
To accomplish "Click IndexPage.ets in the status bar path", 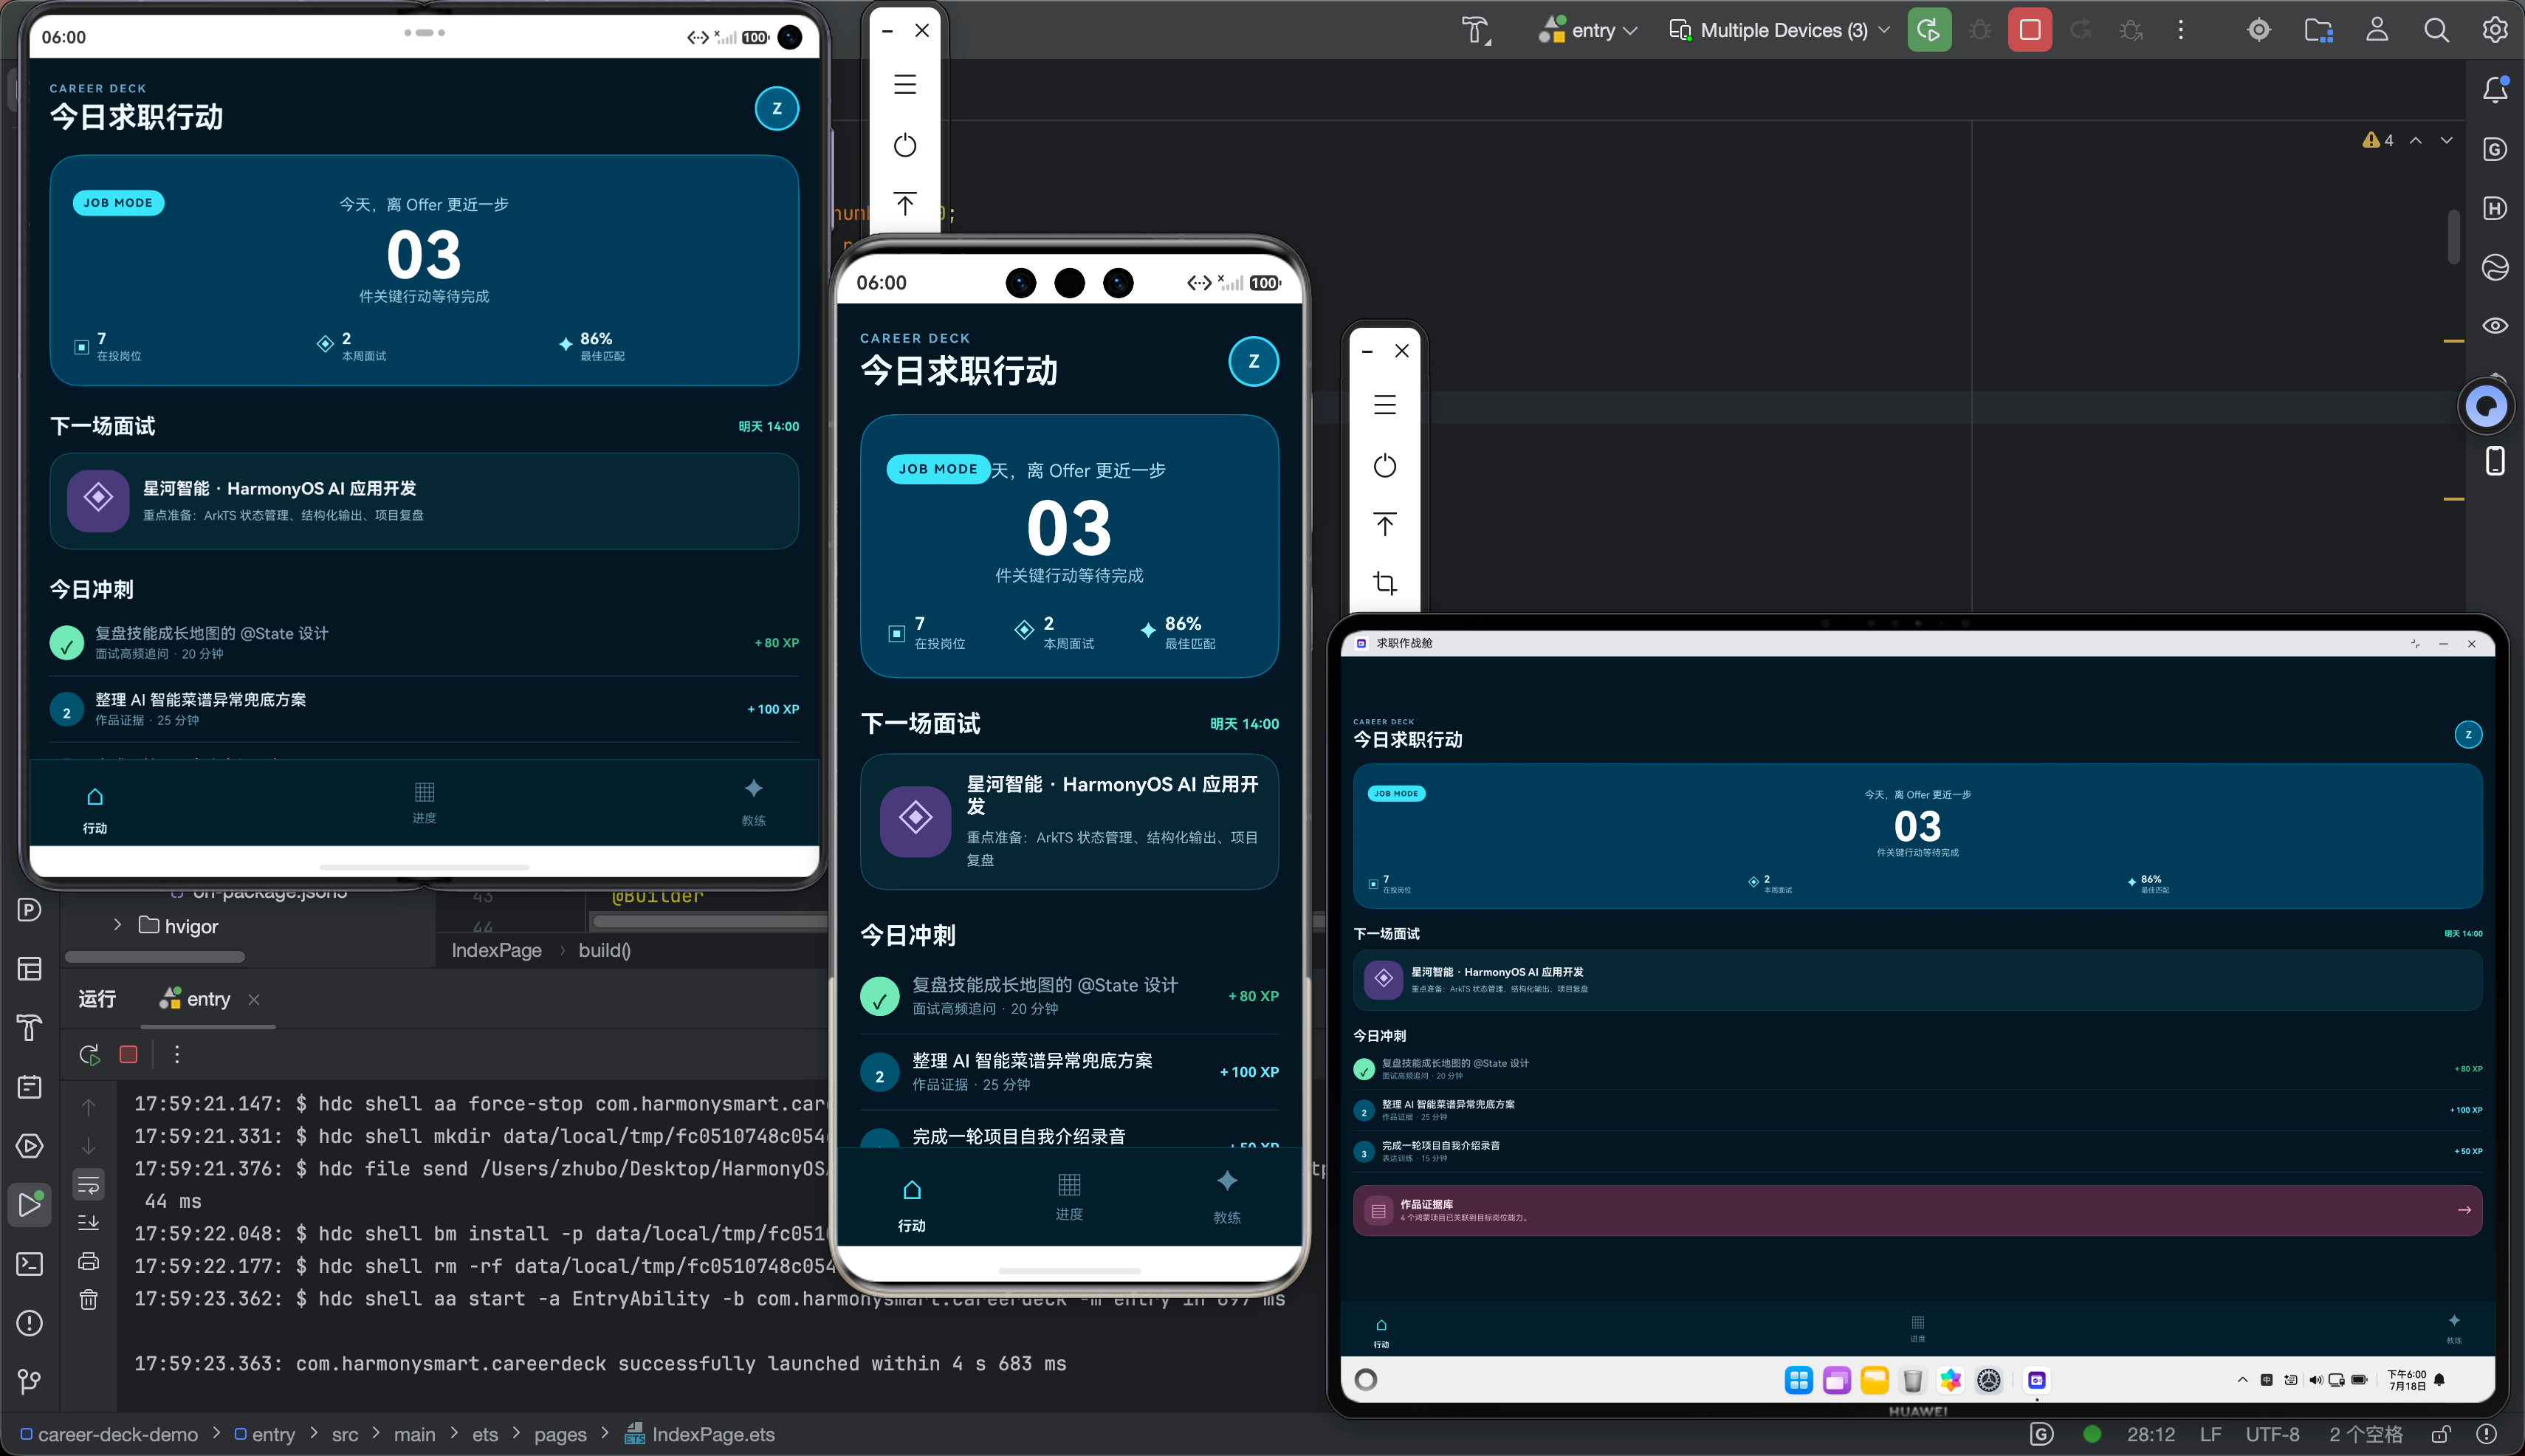I will (x=701, y=1434).
